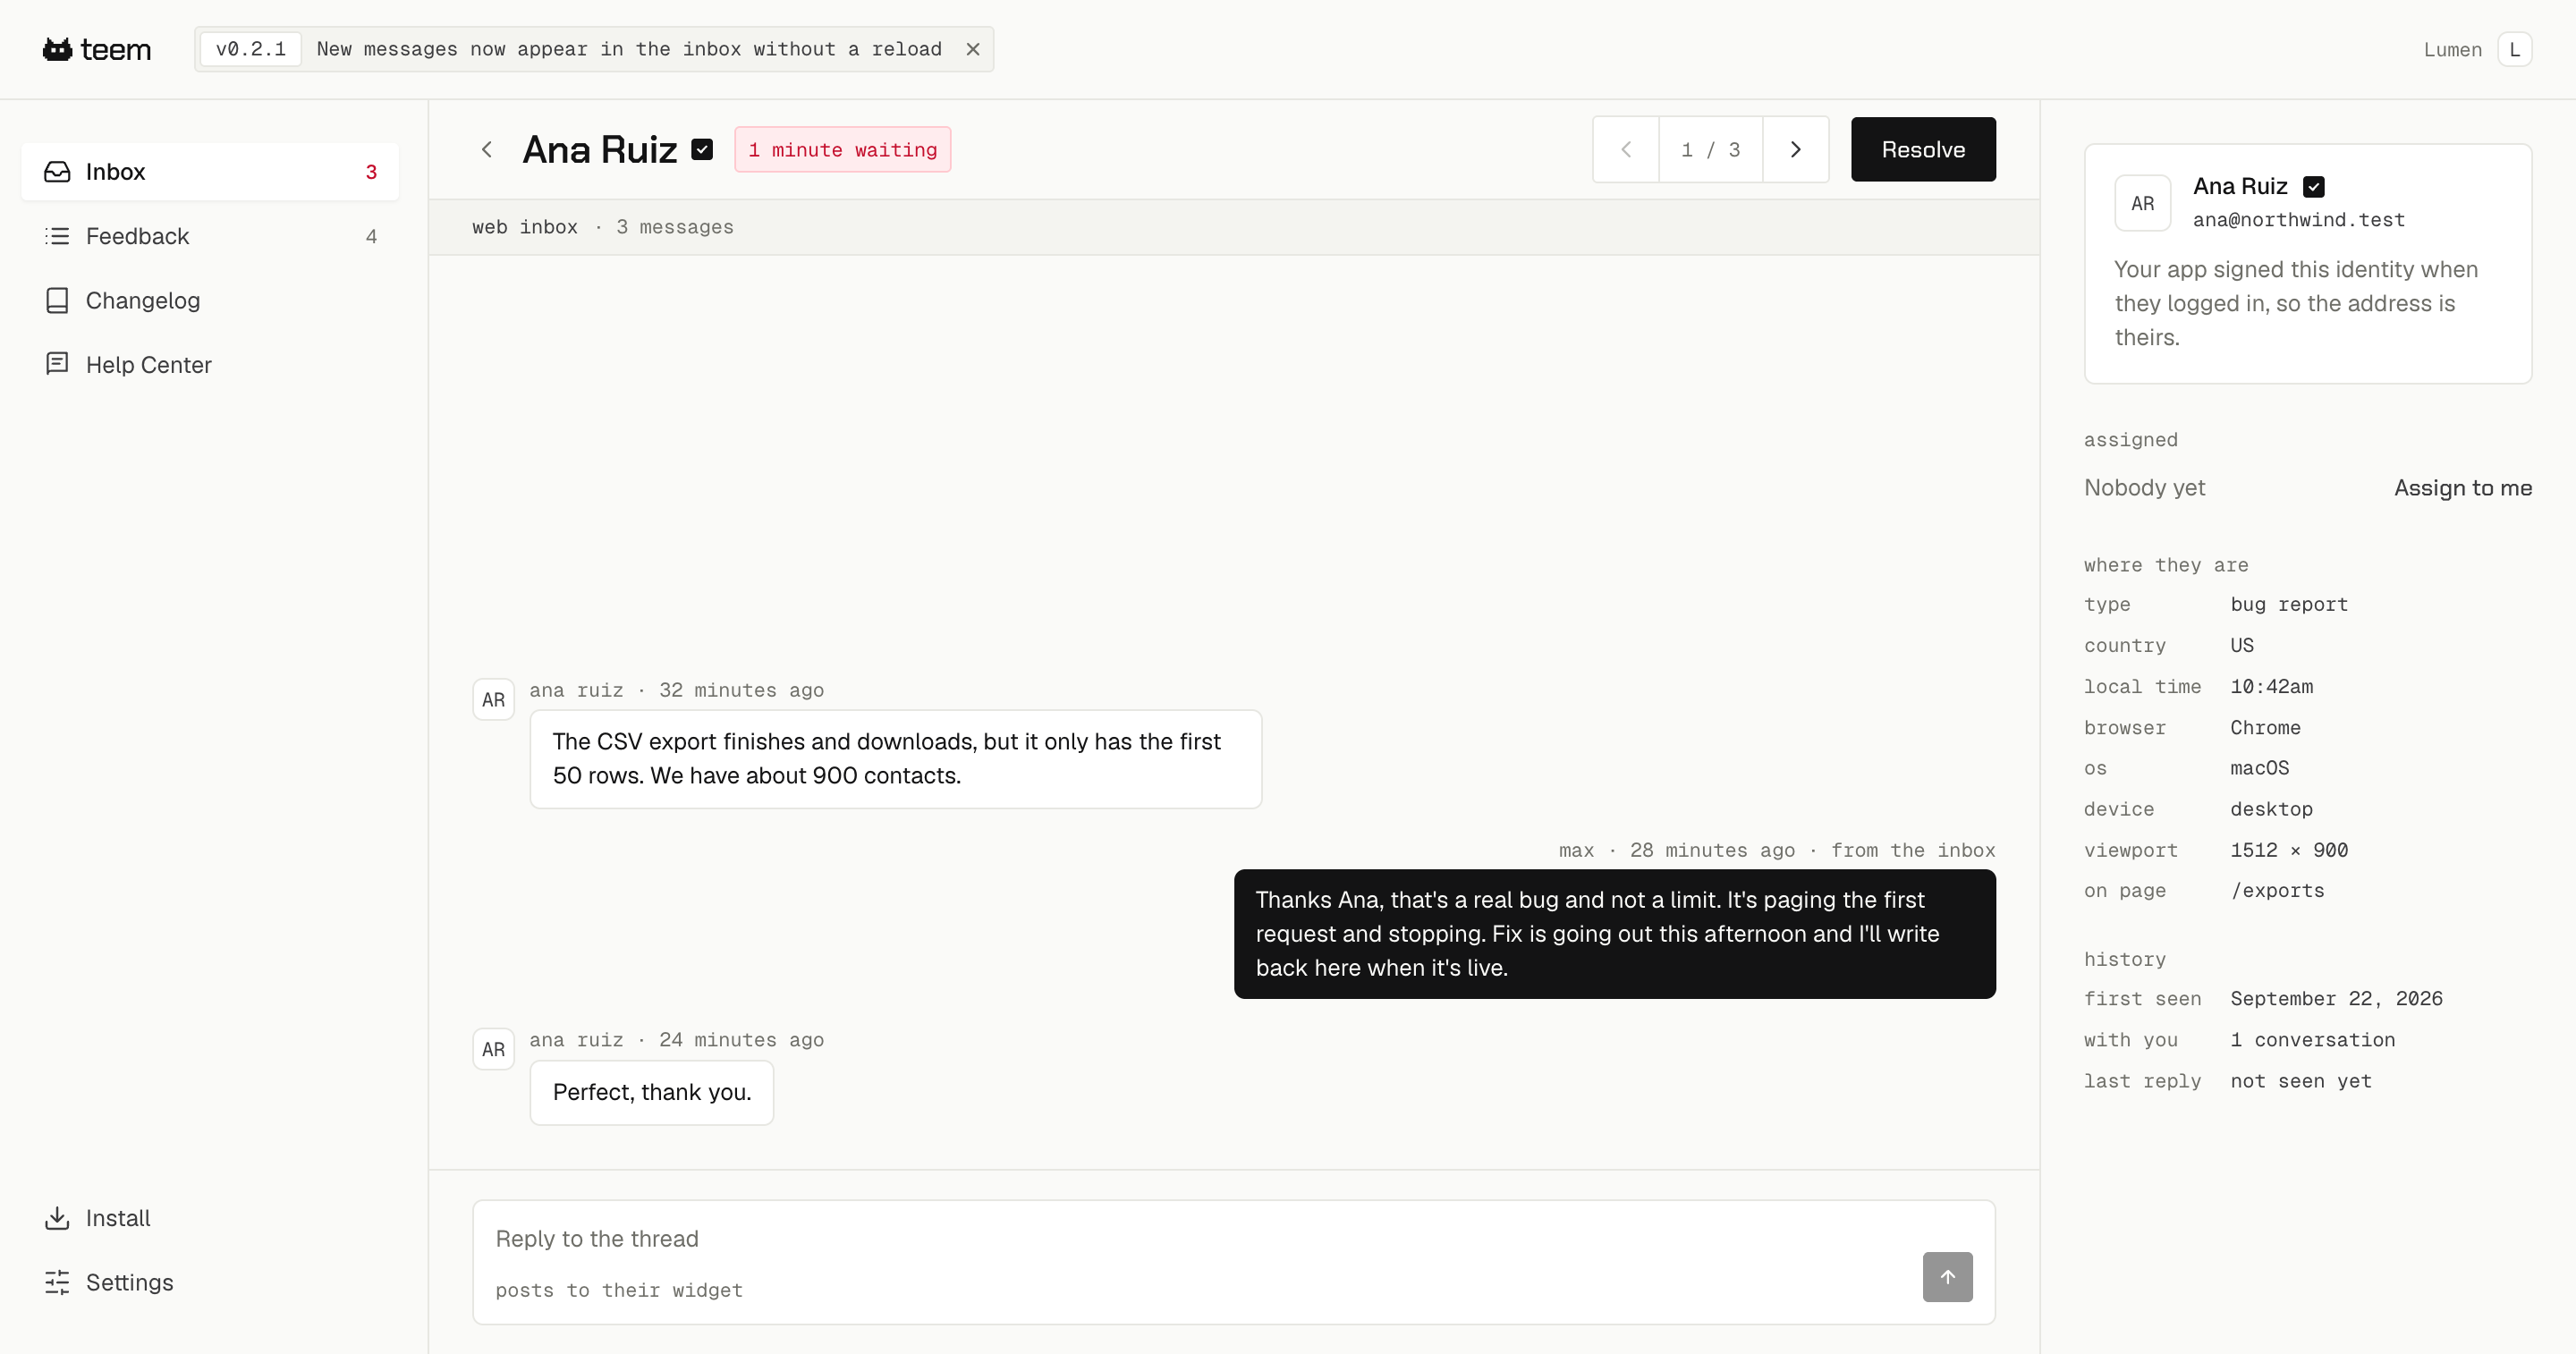
Task: Click the 'Perfect, thank you.' message
Action: click(651, 1092)
